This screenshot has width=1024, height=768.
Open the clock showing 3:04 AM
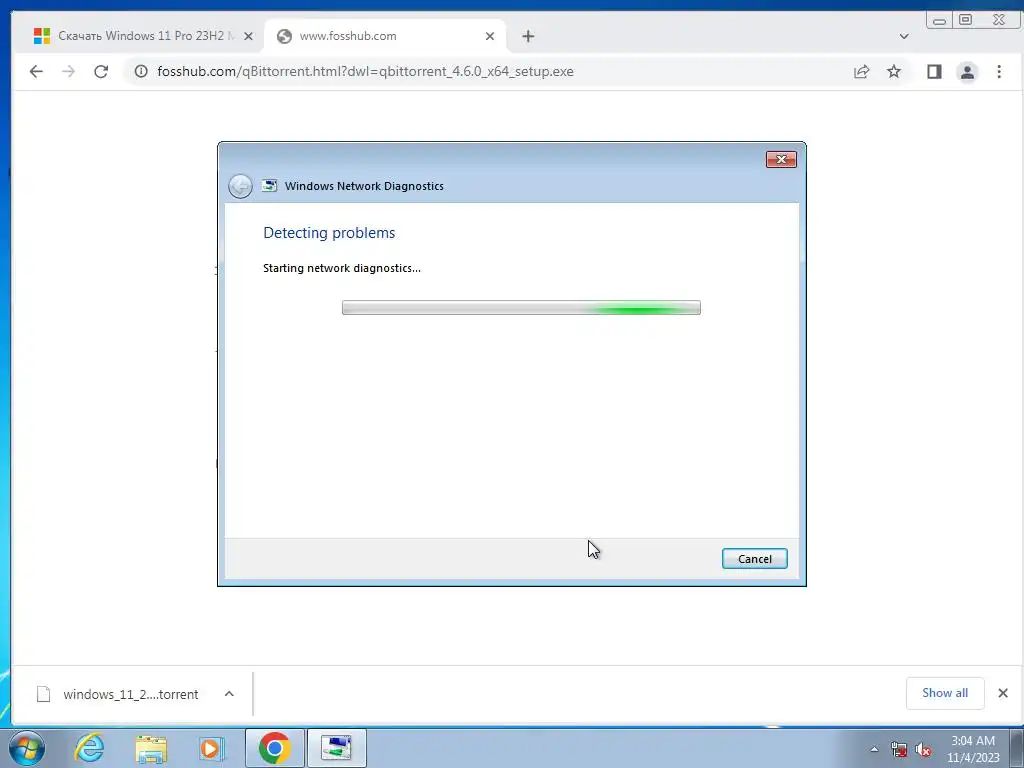[973, 749]
